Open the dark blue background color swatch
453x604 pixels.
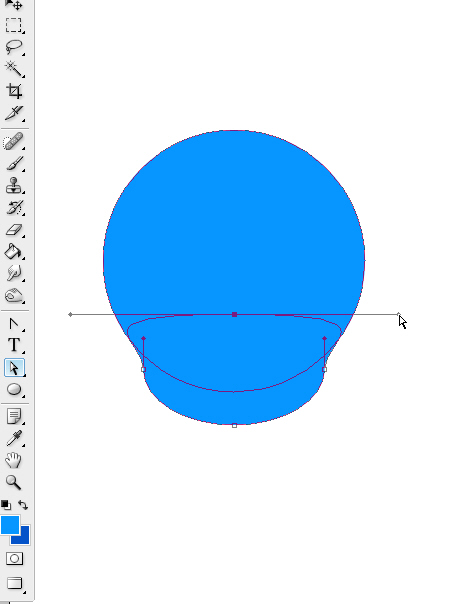[x=23, y=537]
